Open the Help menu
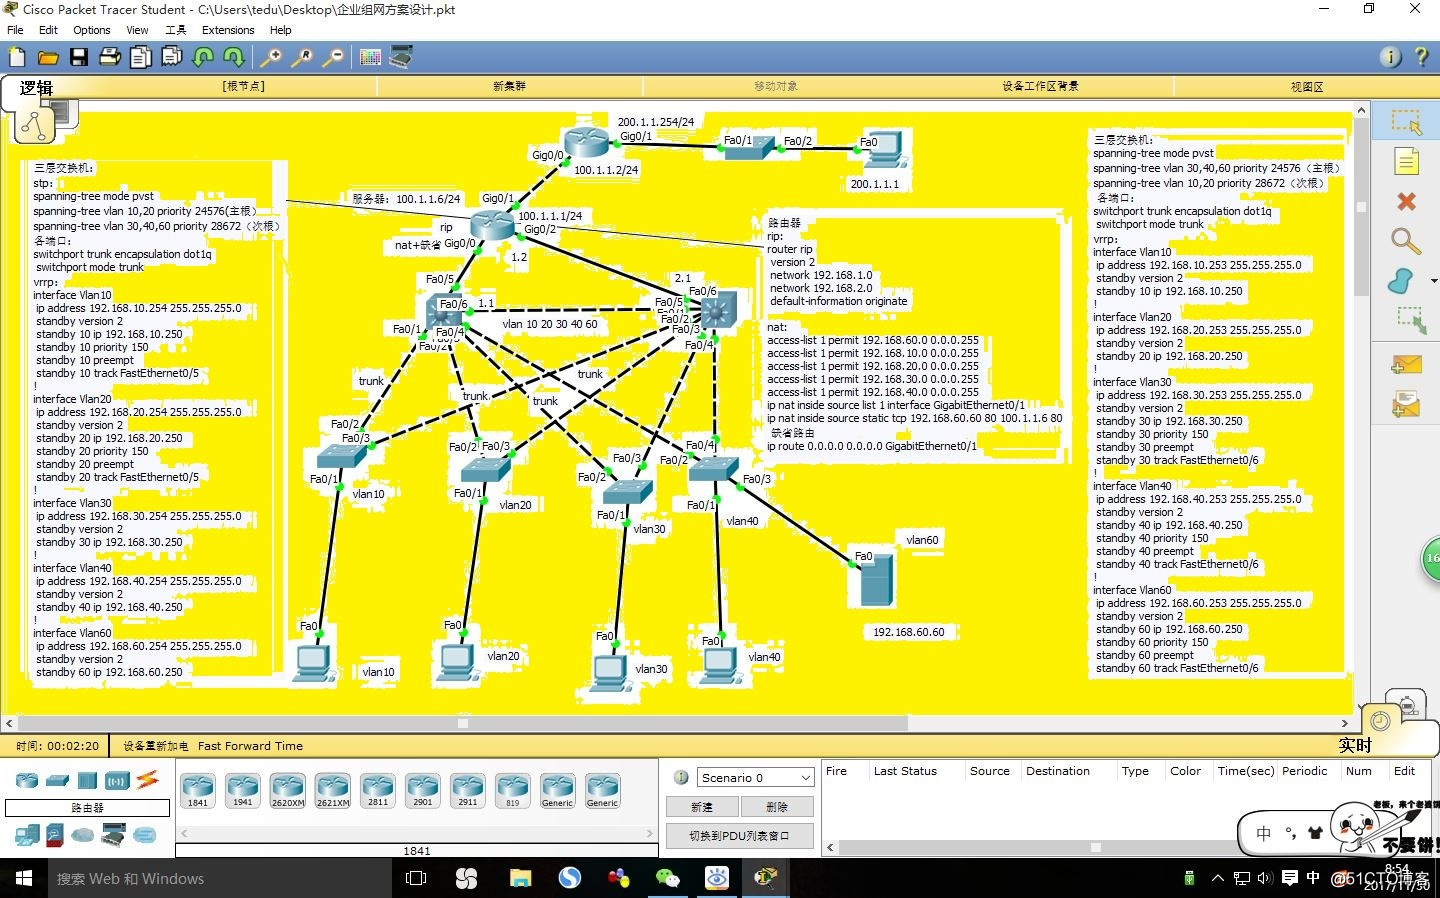Screen dimensions: 1440x898 [281, 30]
